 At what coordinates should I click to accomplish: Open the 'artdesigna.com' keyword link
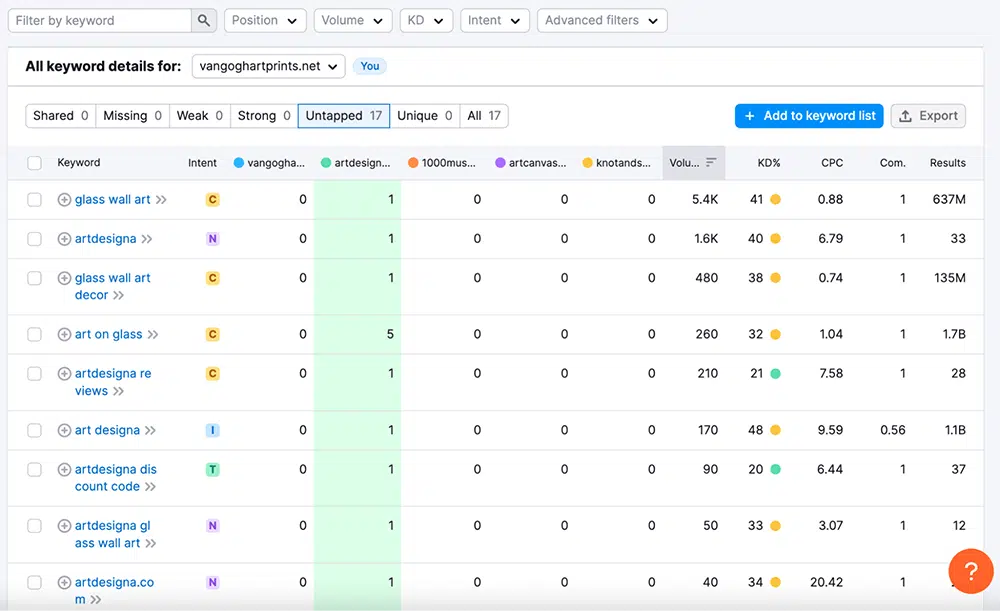[x=114, y=591]
